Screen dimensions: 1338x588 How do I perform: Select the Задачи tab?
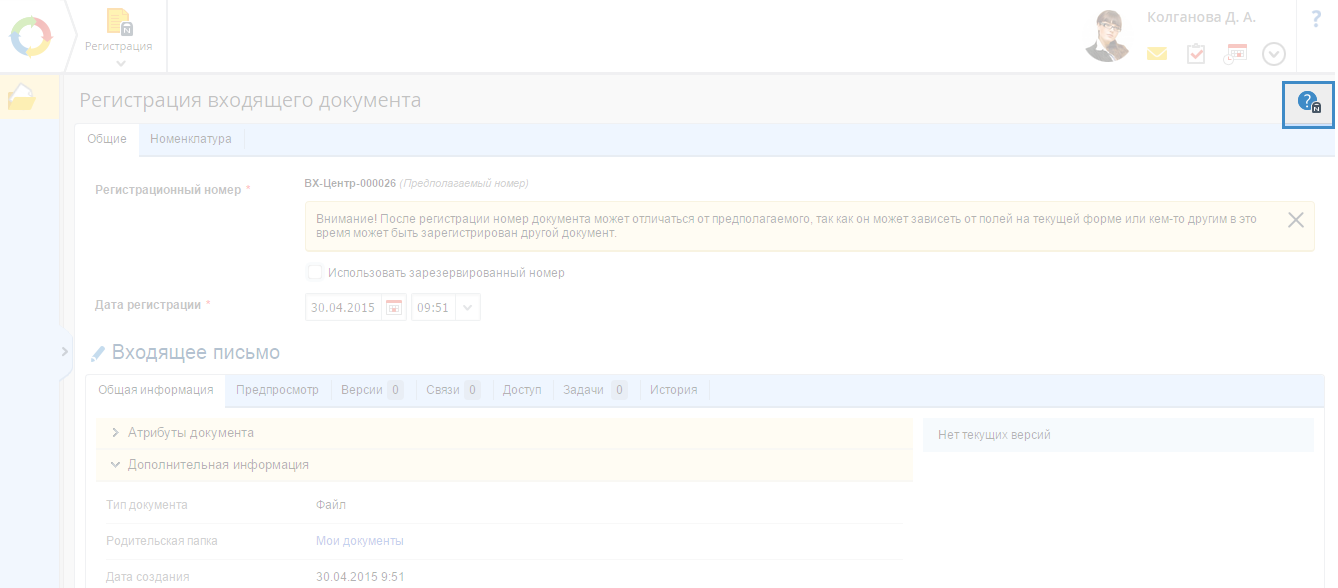coord(594,390)
